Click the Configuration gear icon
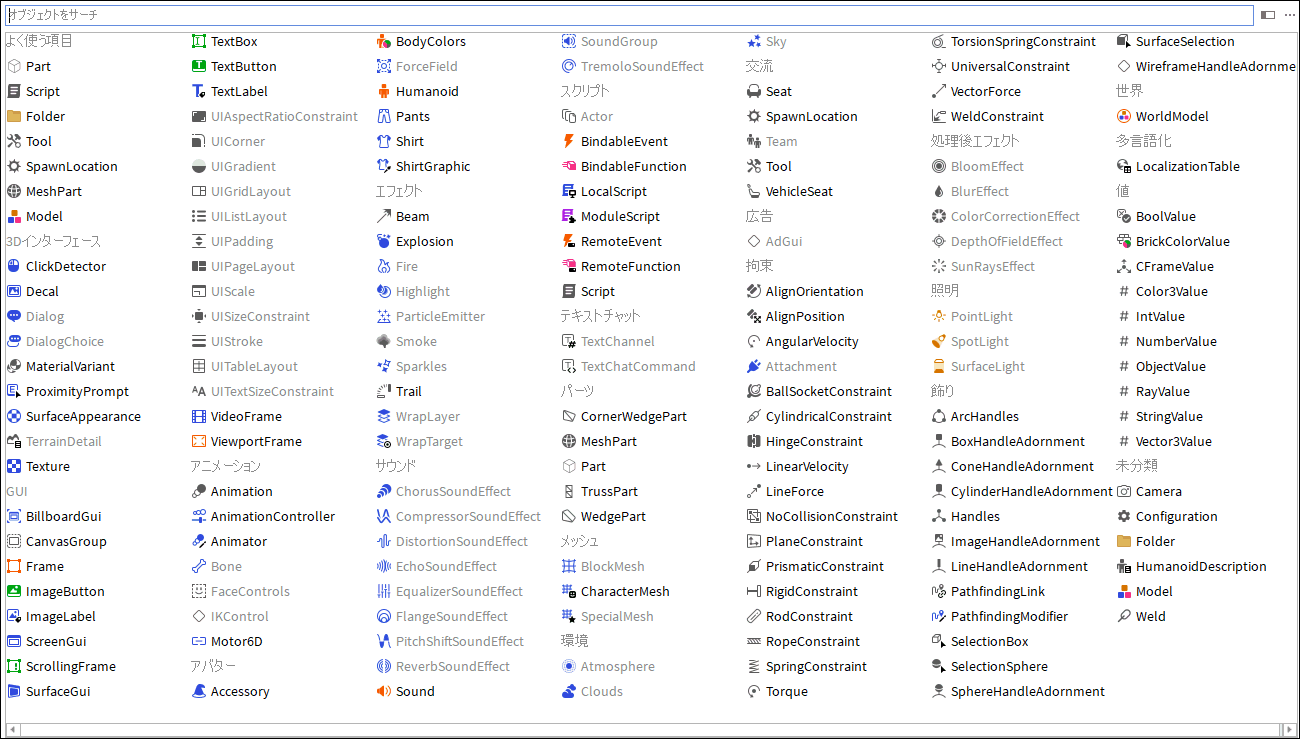Screen dimensions: 1300x739 coord(1124,516)
